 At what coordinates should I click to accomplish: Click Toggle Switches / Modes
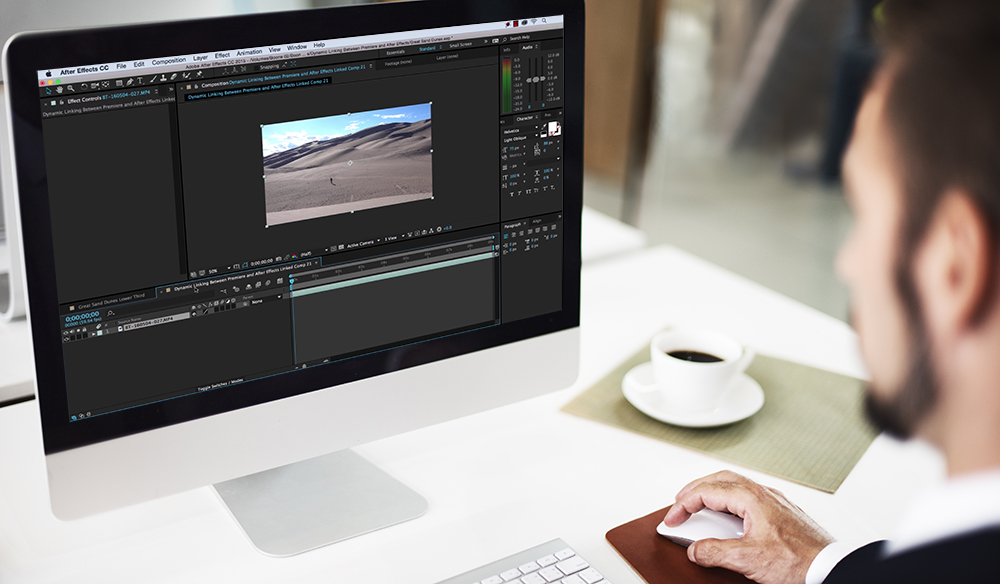coord(220,384)
